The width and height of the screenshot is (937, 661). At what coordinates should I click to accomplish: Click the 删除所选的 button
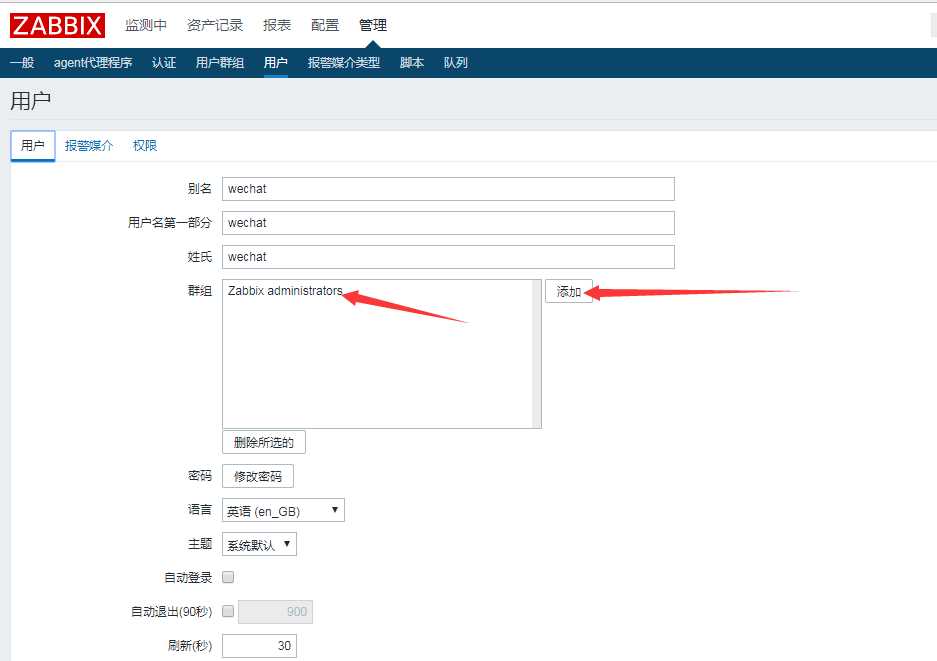(x=264, y=442)
